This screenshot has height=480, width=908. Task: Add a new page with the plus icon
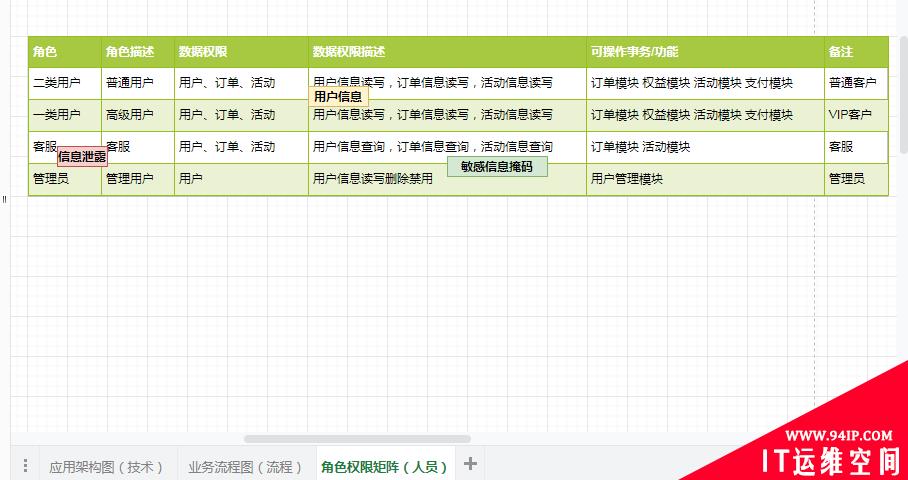coord(470,464)
